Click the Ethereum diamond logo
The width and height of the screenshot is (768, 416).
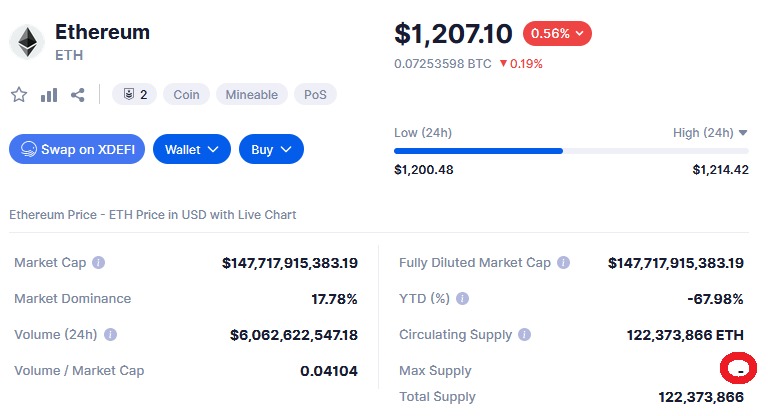(27, 42)
